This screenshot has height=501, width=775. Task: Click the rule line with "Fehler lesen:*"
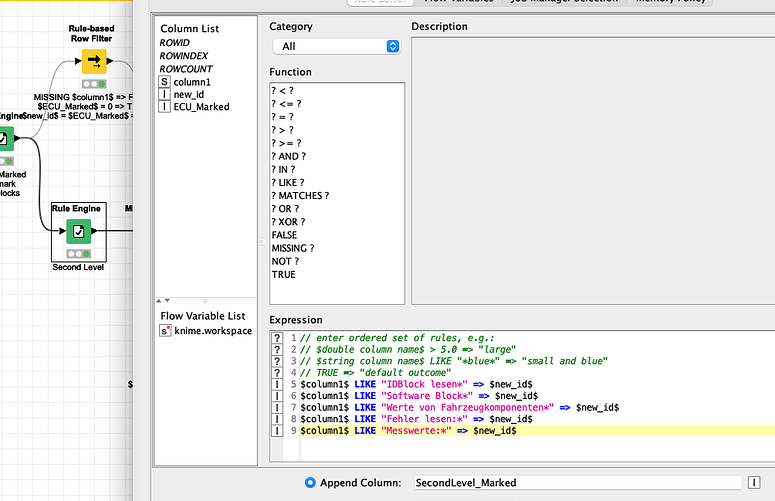click(x=416, y=419)
